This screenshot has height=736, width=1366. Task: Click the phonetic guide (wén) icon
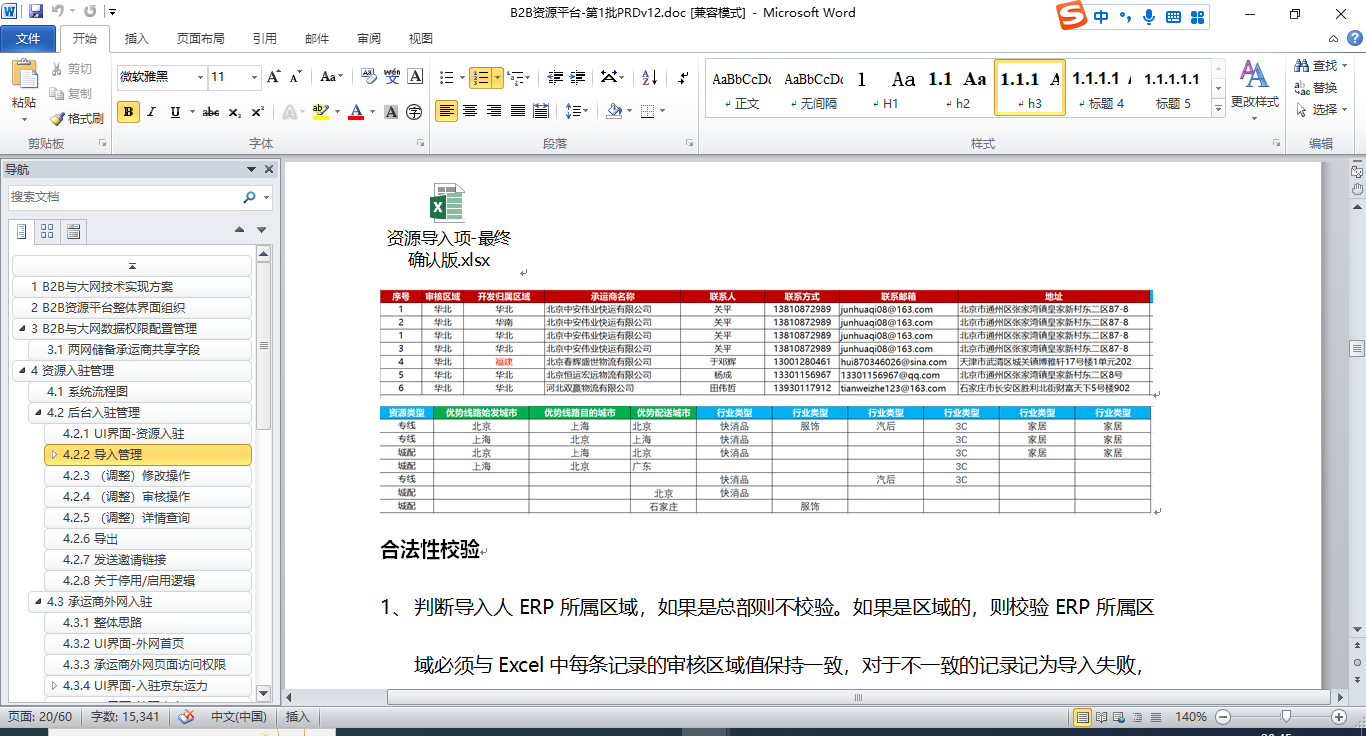[x=392, y=77]
